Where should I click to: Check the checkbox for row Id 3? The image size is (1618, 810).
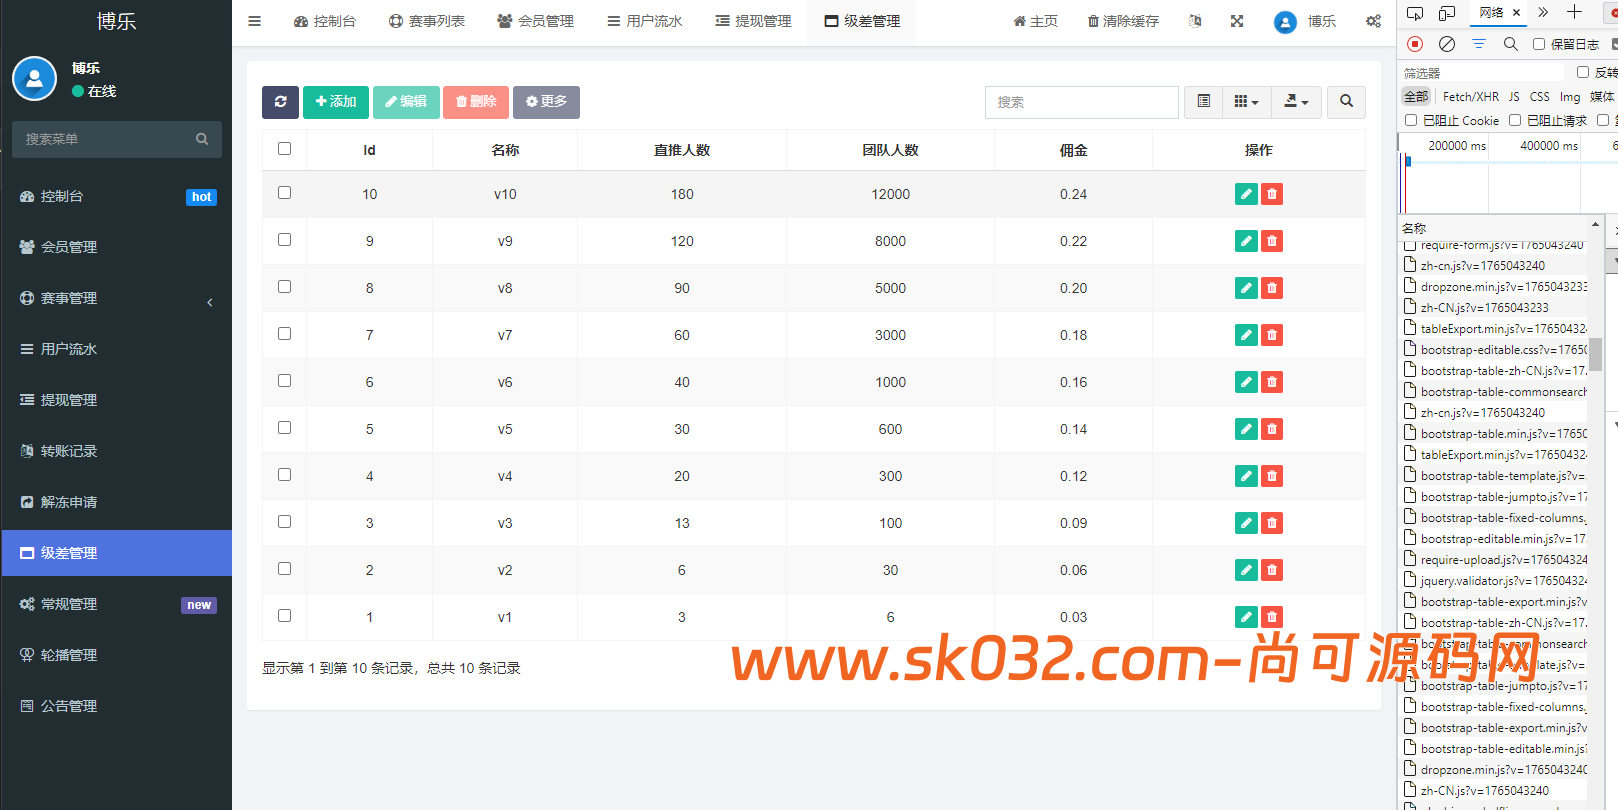(285, 522)
